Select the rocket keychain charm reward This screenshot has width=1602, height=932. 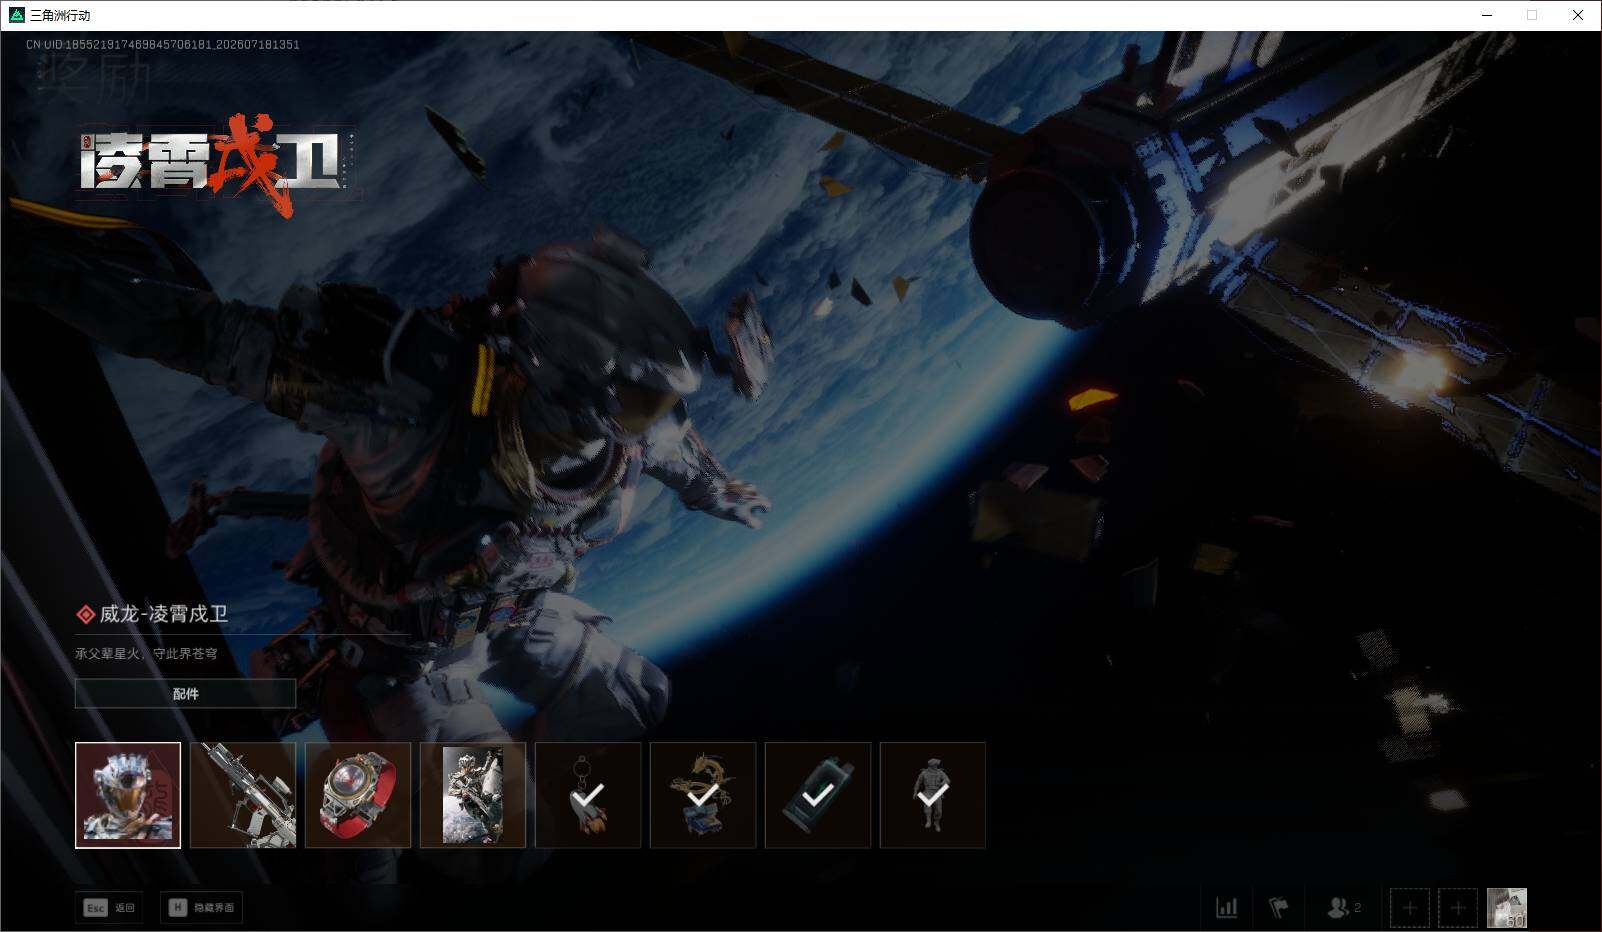(588, 795)
